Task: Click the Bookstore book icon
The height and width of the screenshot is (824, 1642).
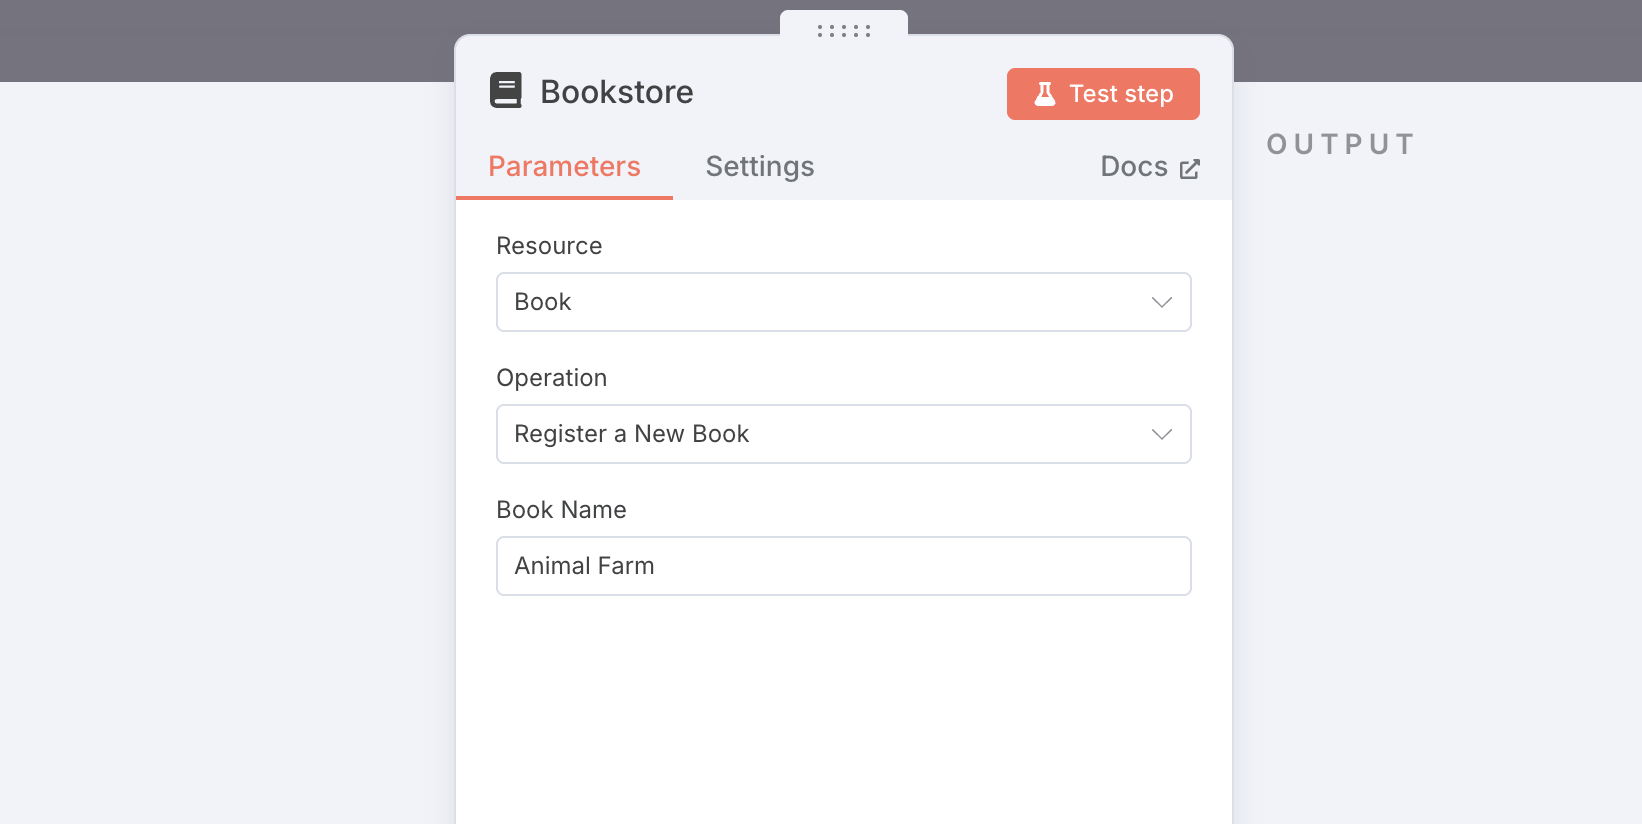Action: 506,91
